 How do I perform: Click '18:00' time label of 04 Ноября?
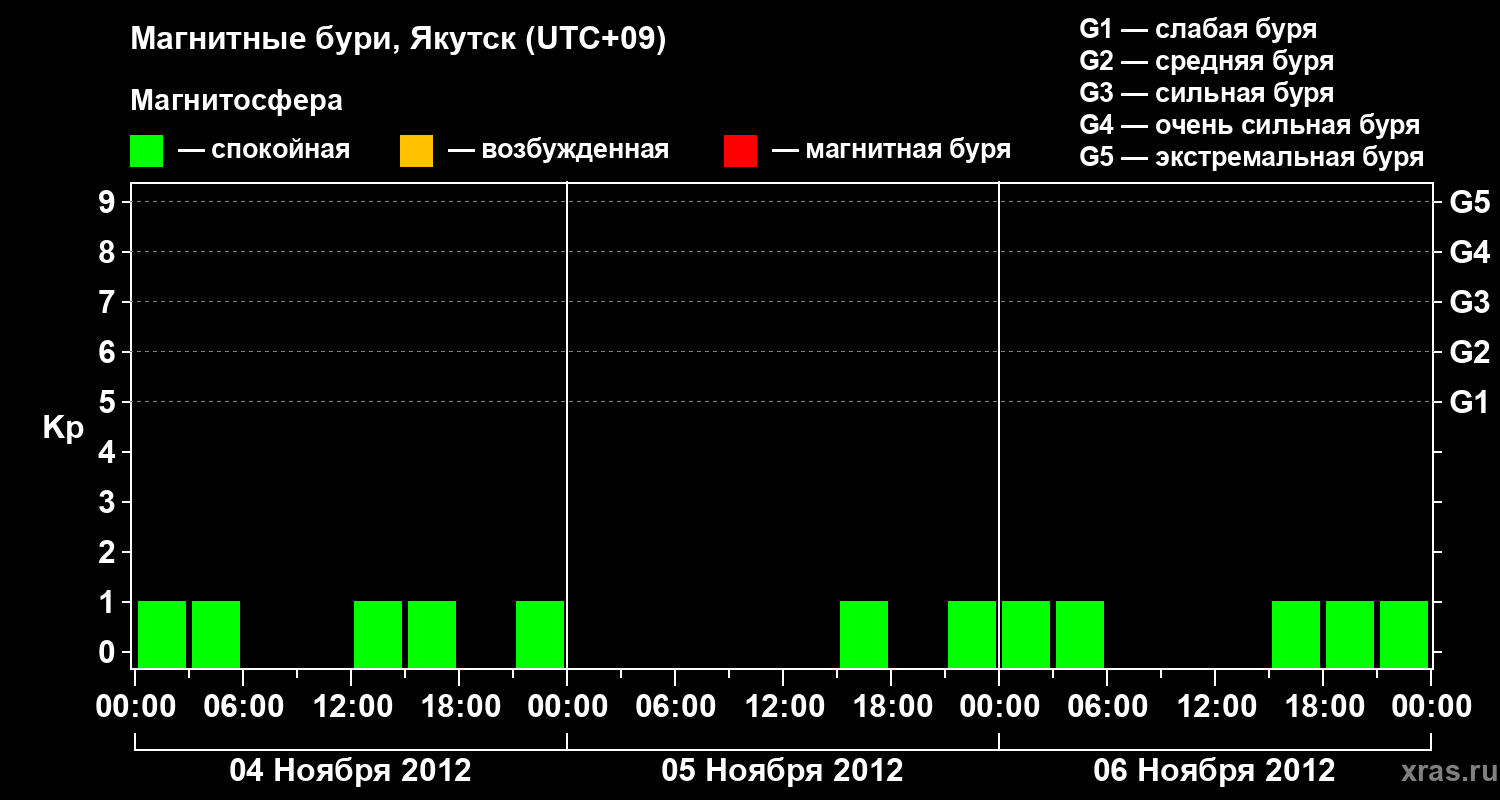coord(459,707)
